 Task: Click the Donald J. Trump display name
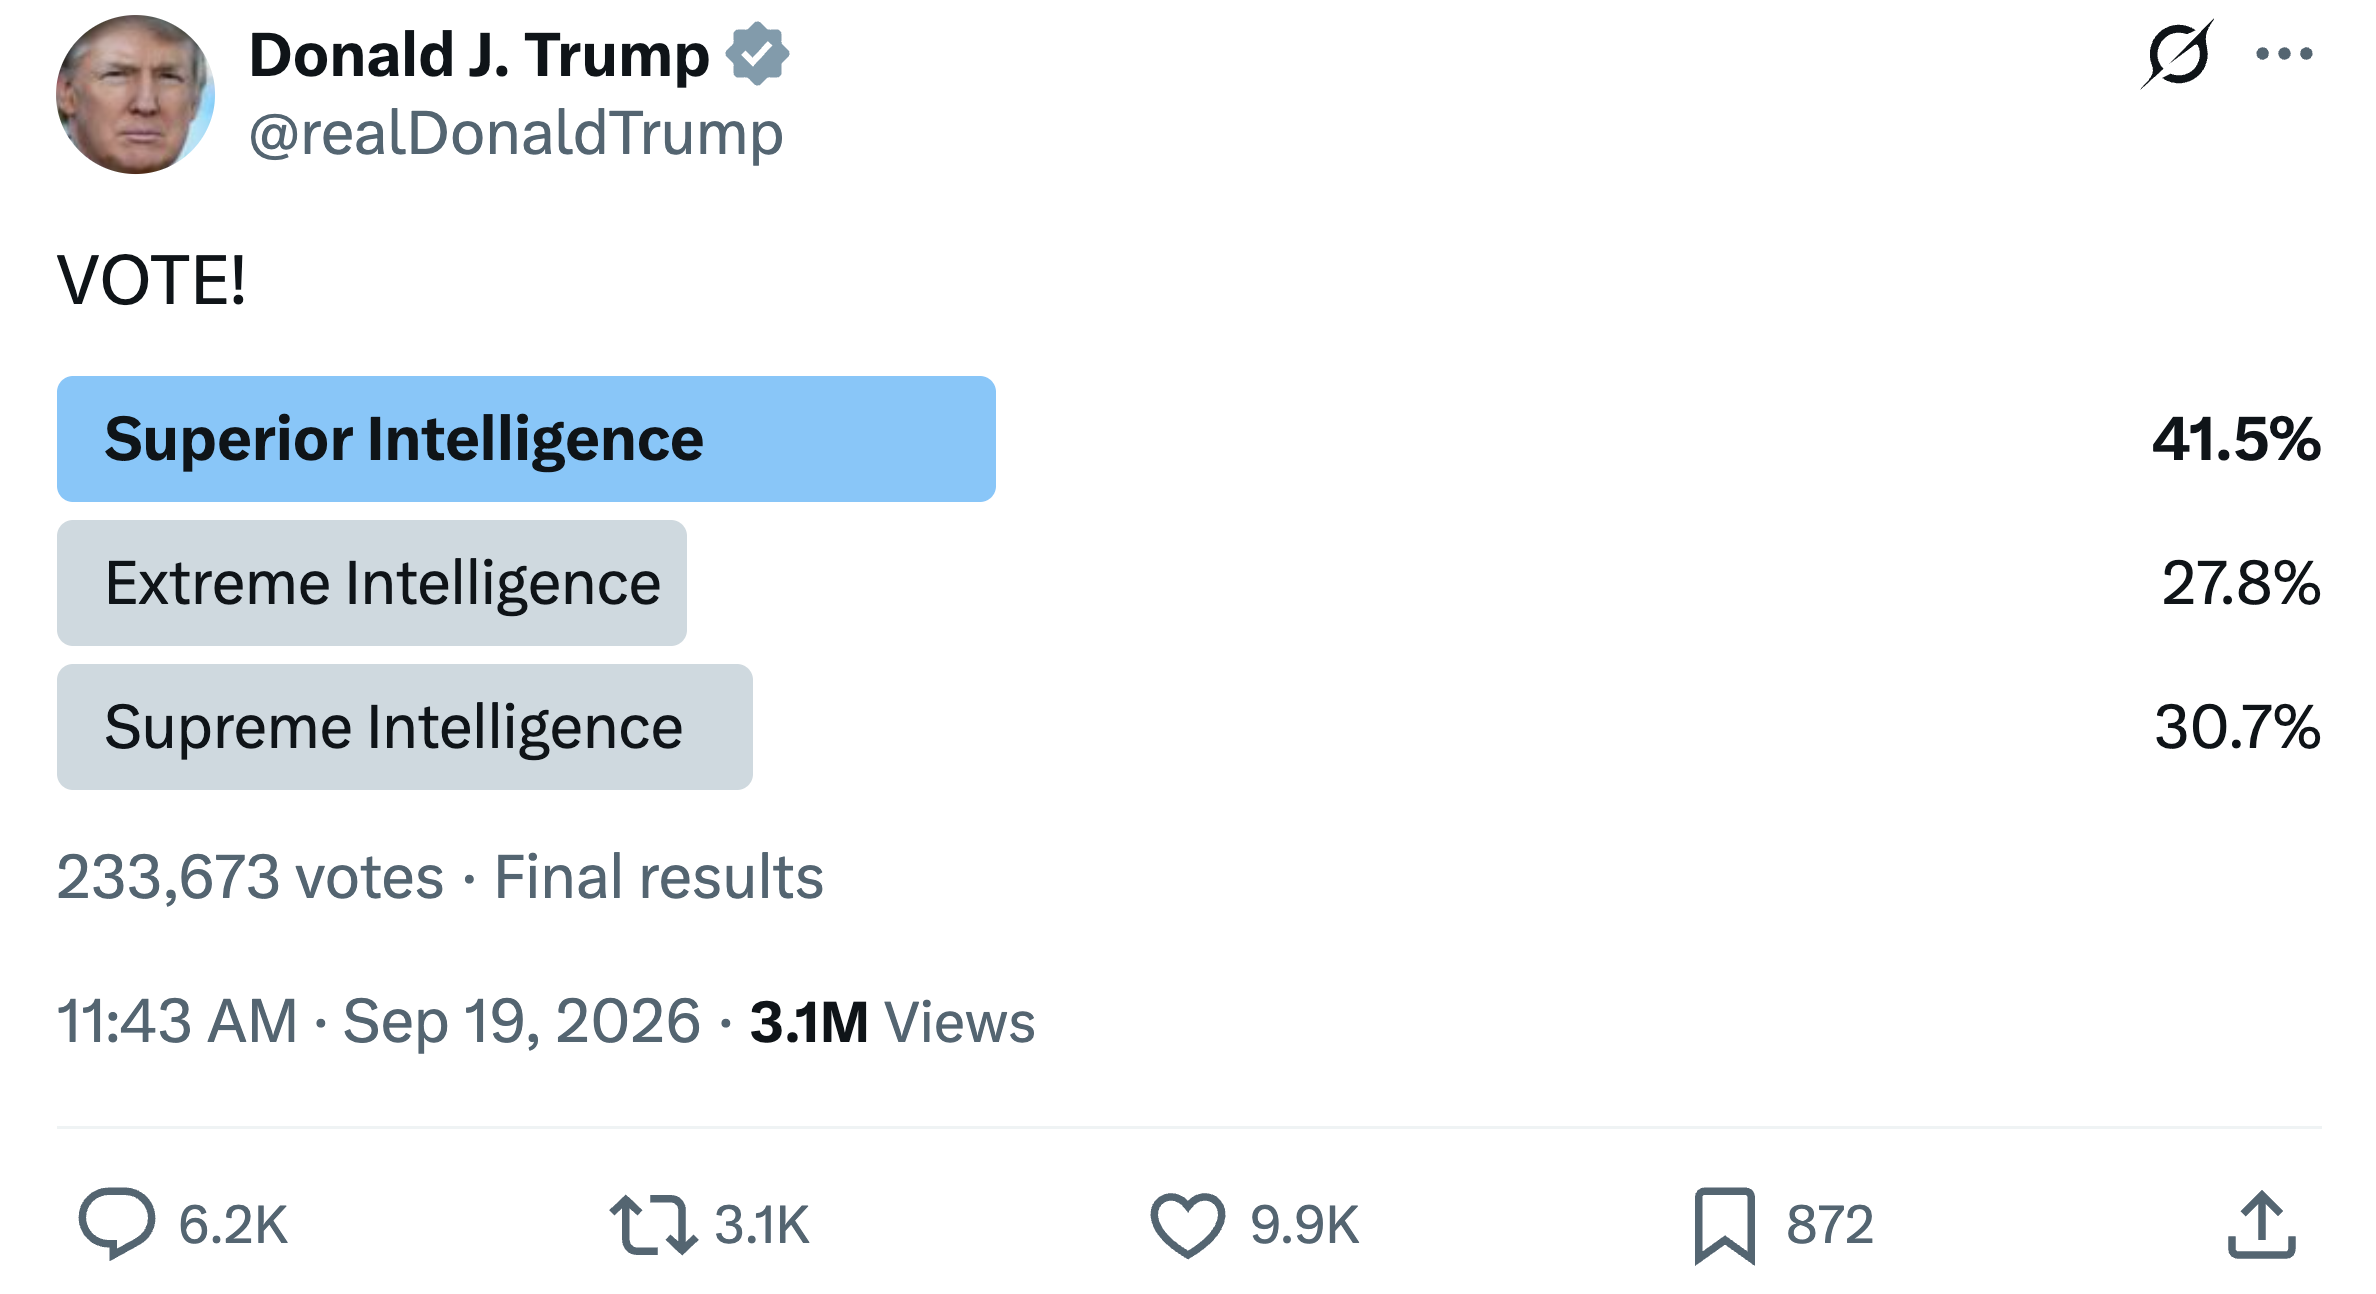click(479, 55)
